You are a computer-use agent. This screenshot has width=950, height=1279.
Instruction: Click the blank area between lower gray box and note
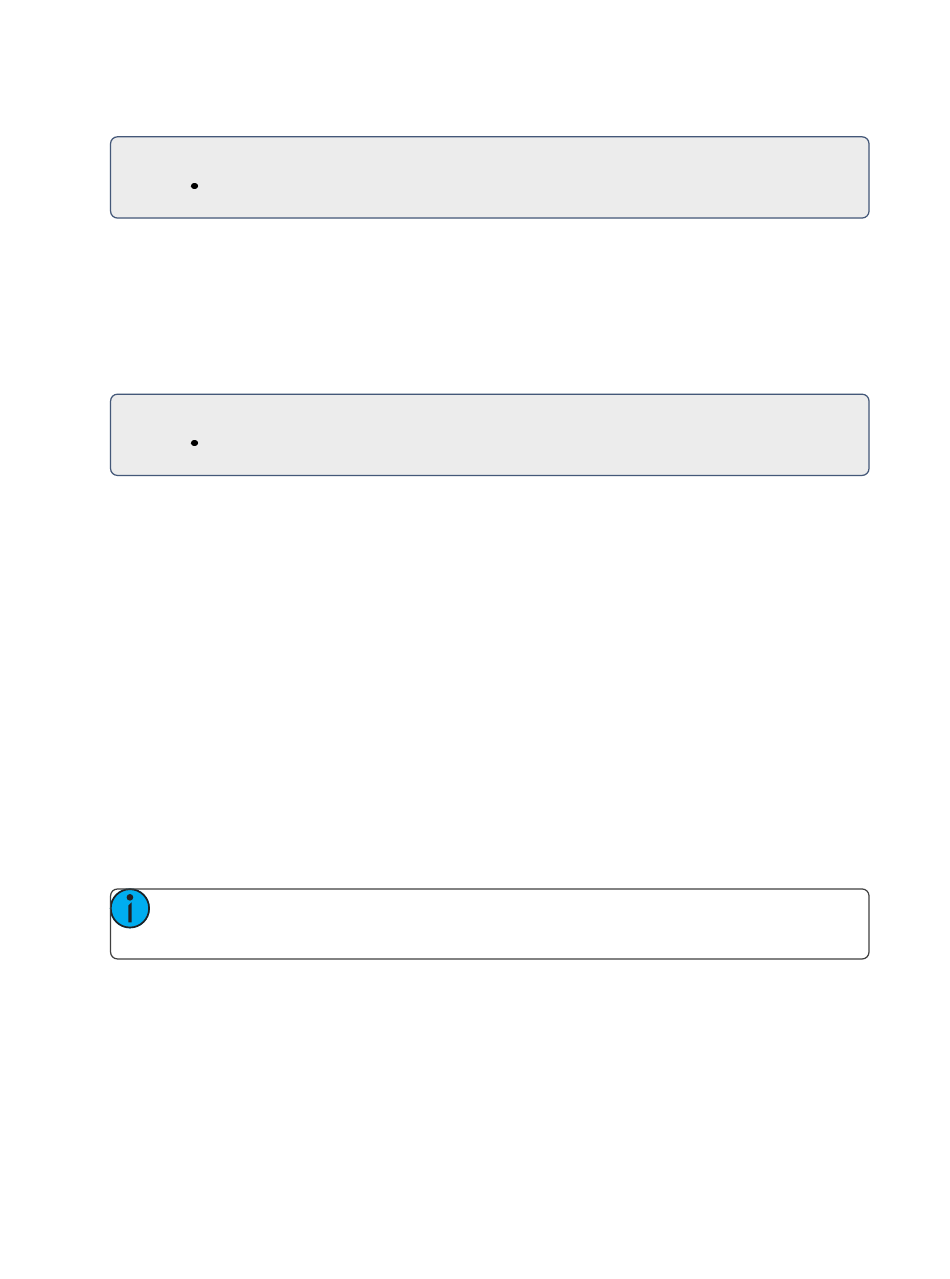490,680
